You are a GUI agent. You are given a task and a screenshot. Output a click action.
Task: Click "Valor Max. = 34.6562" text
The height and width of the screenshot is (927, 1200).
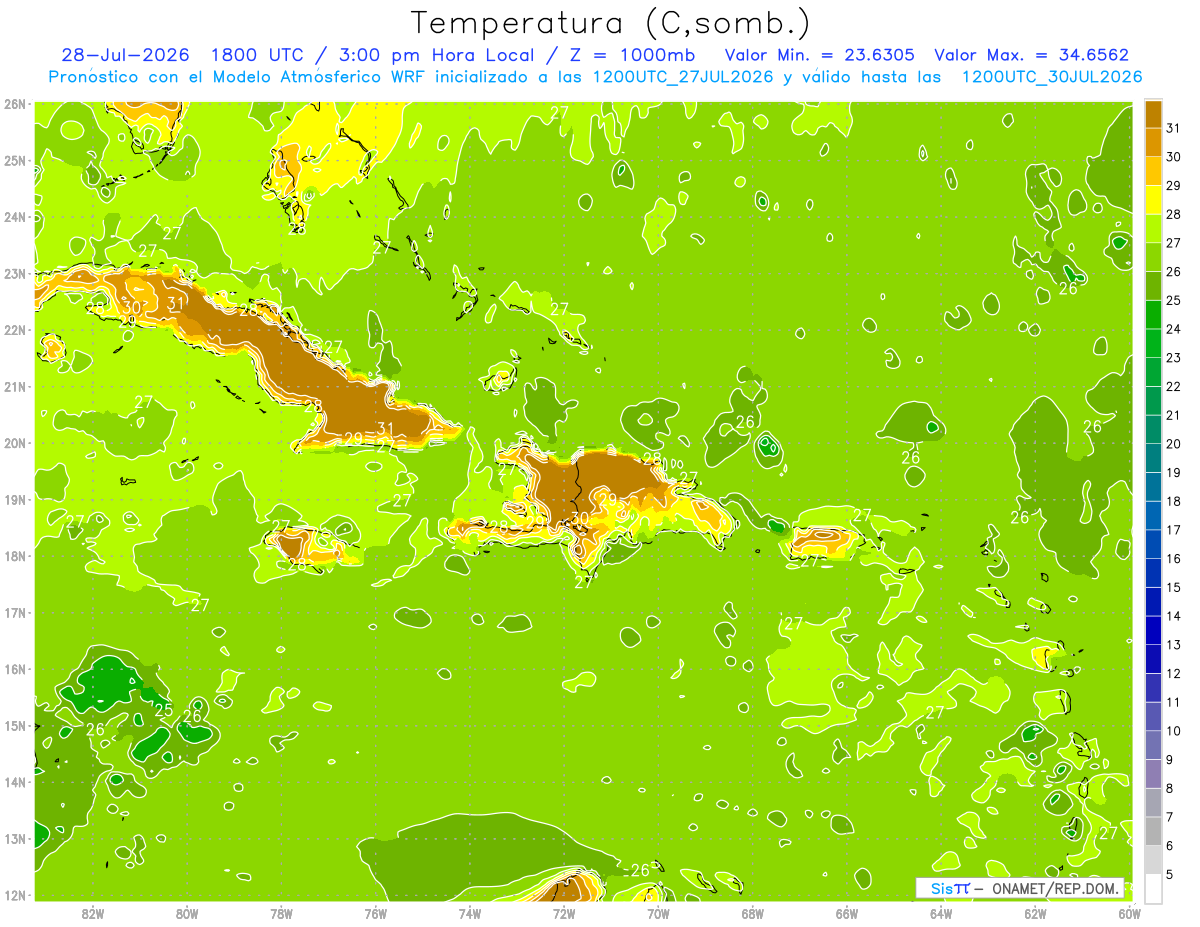point(1031,55)
